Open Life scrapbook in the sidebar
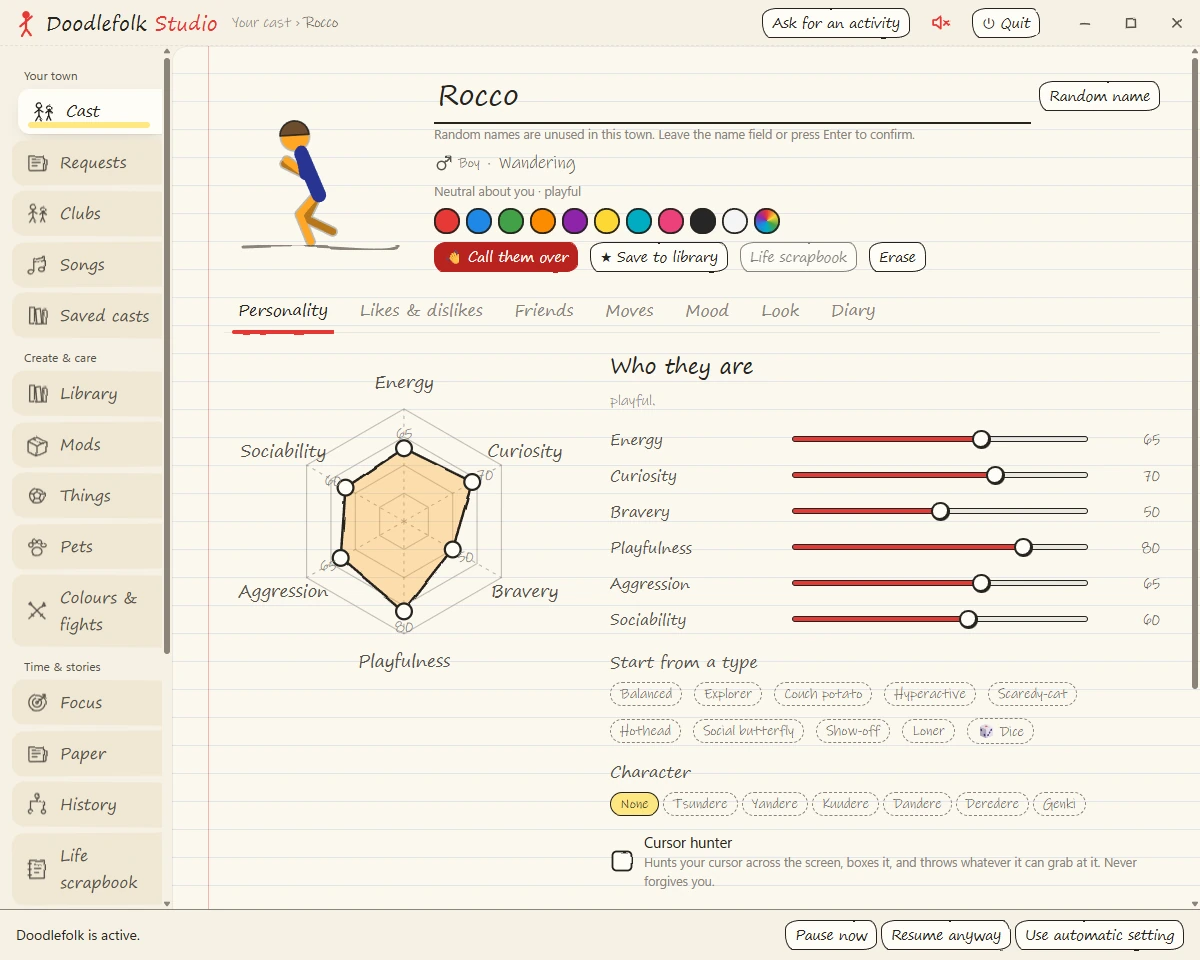The height and width of the screenshot is (960, 1200). coord(87,869)
